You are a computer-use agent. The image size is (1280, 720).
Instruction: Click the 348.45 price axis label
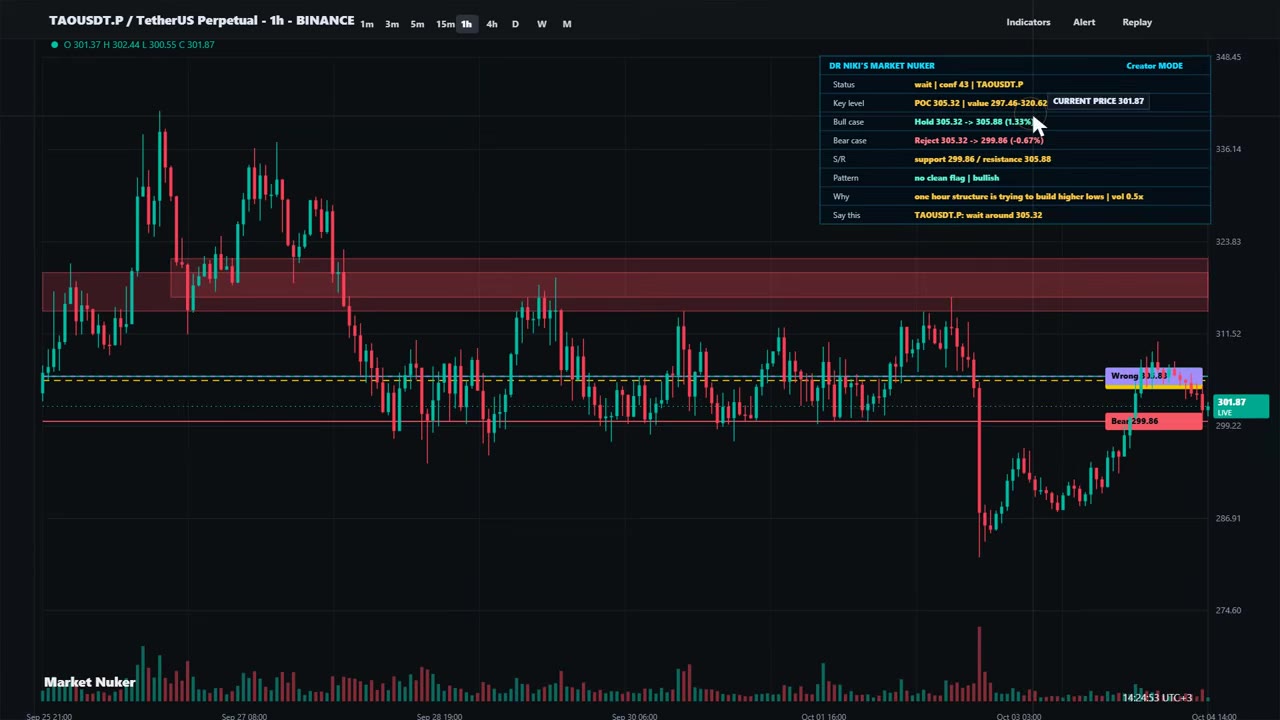[x=1228, y=57]
